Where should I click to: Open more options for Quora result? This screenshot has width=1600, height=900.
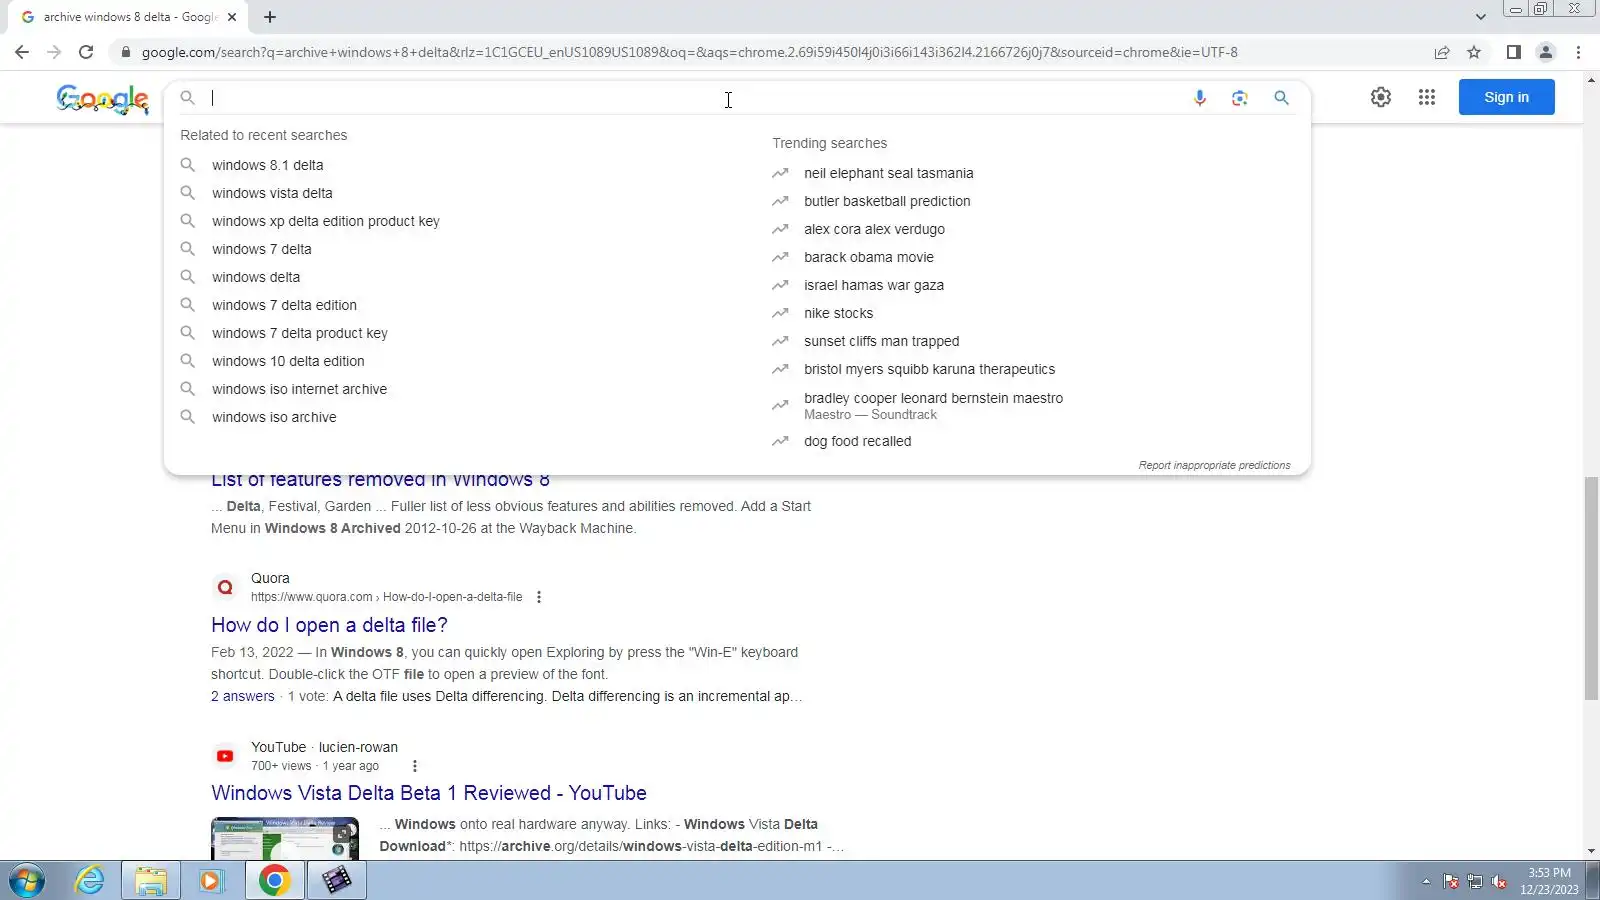[539, 597]
